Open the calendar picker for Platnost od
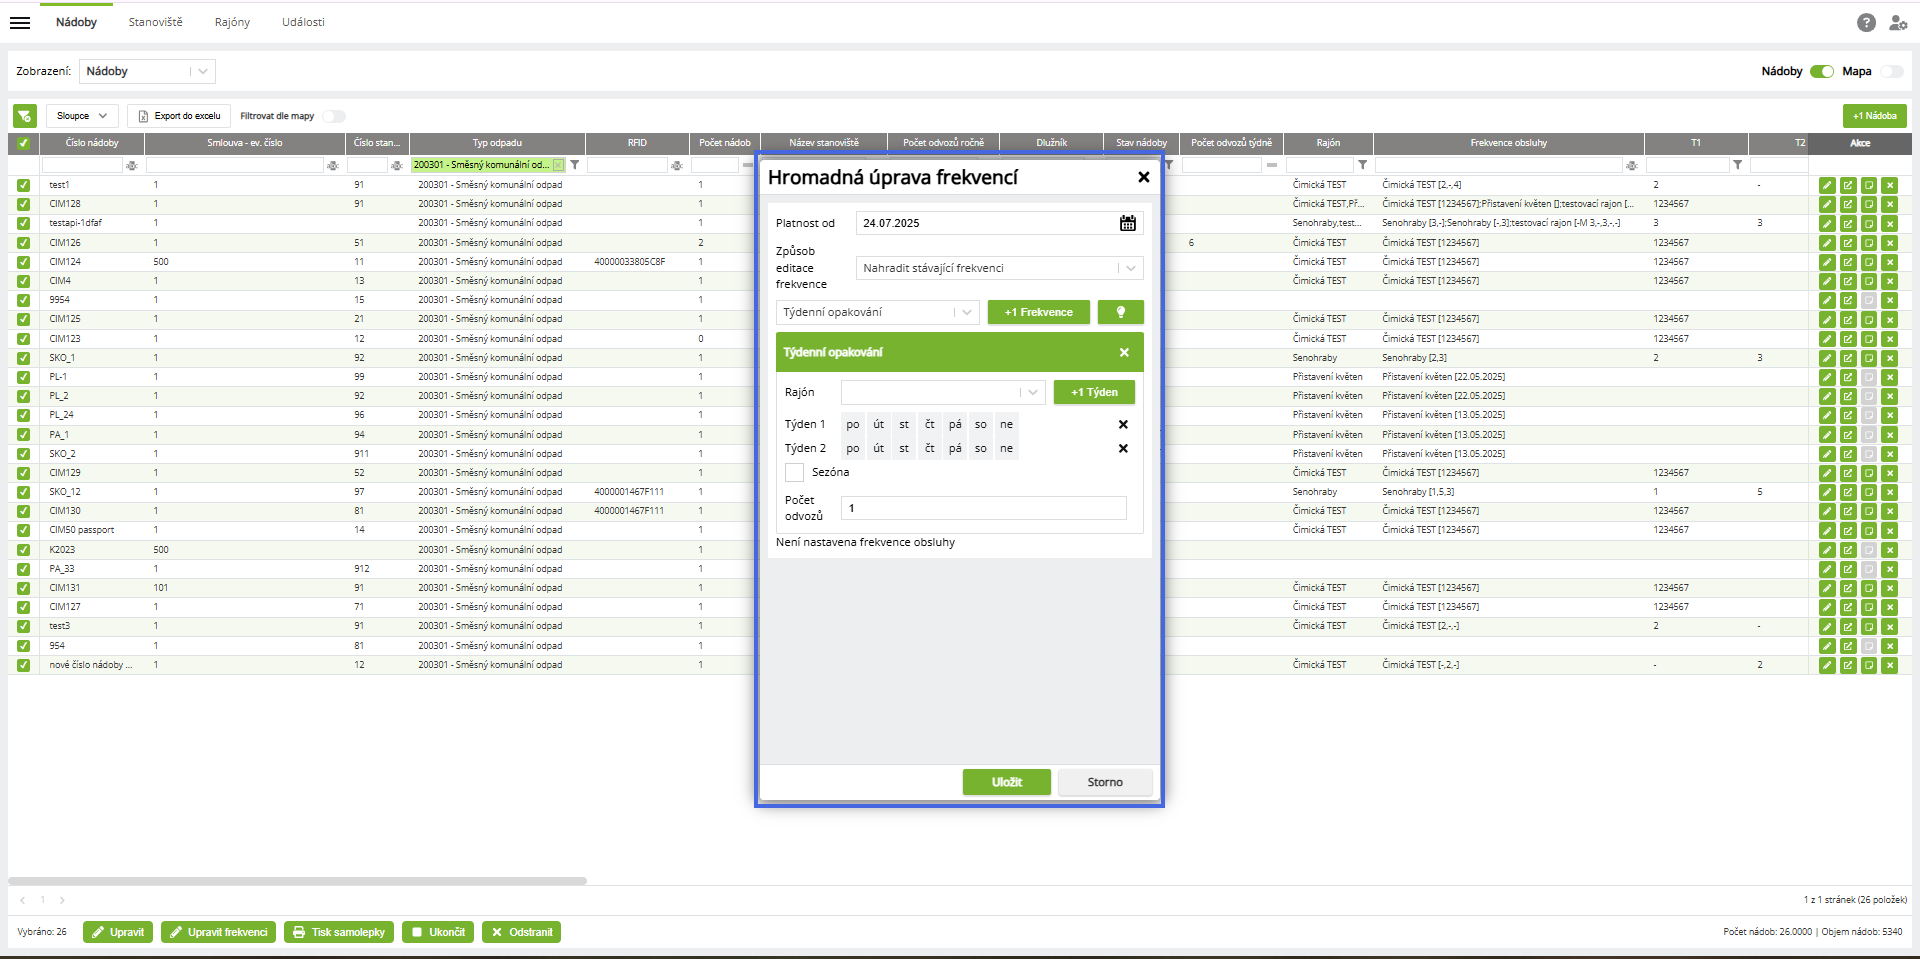Screen dimensions: 1920x959 [x=1127, y=223]
